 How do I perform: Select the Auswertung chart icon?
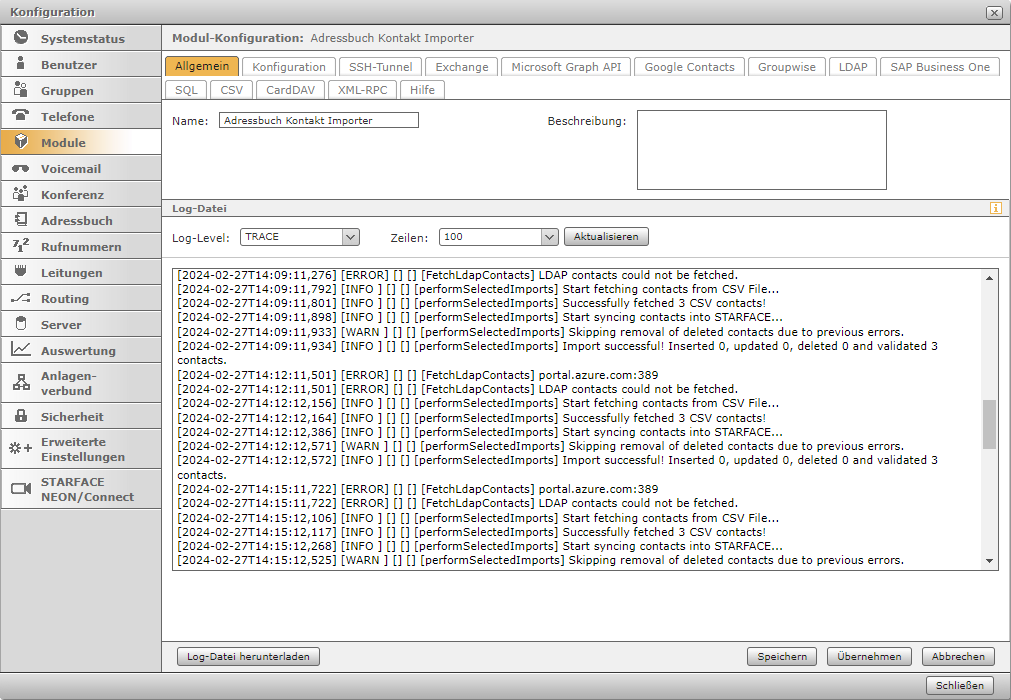tap(21, 350)
